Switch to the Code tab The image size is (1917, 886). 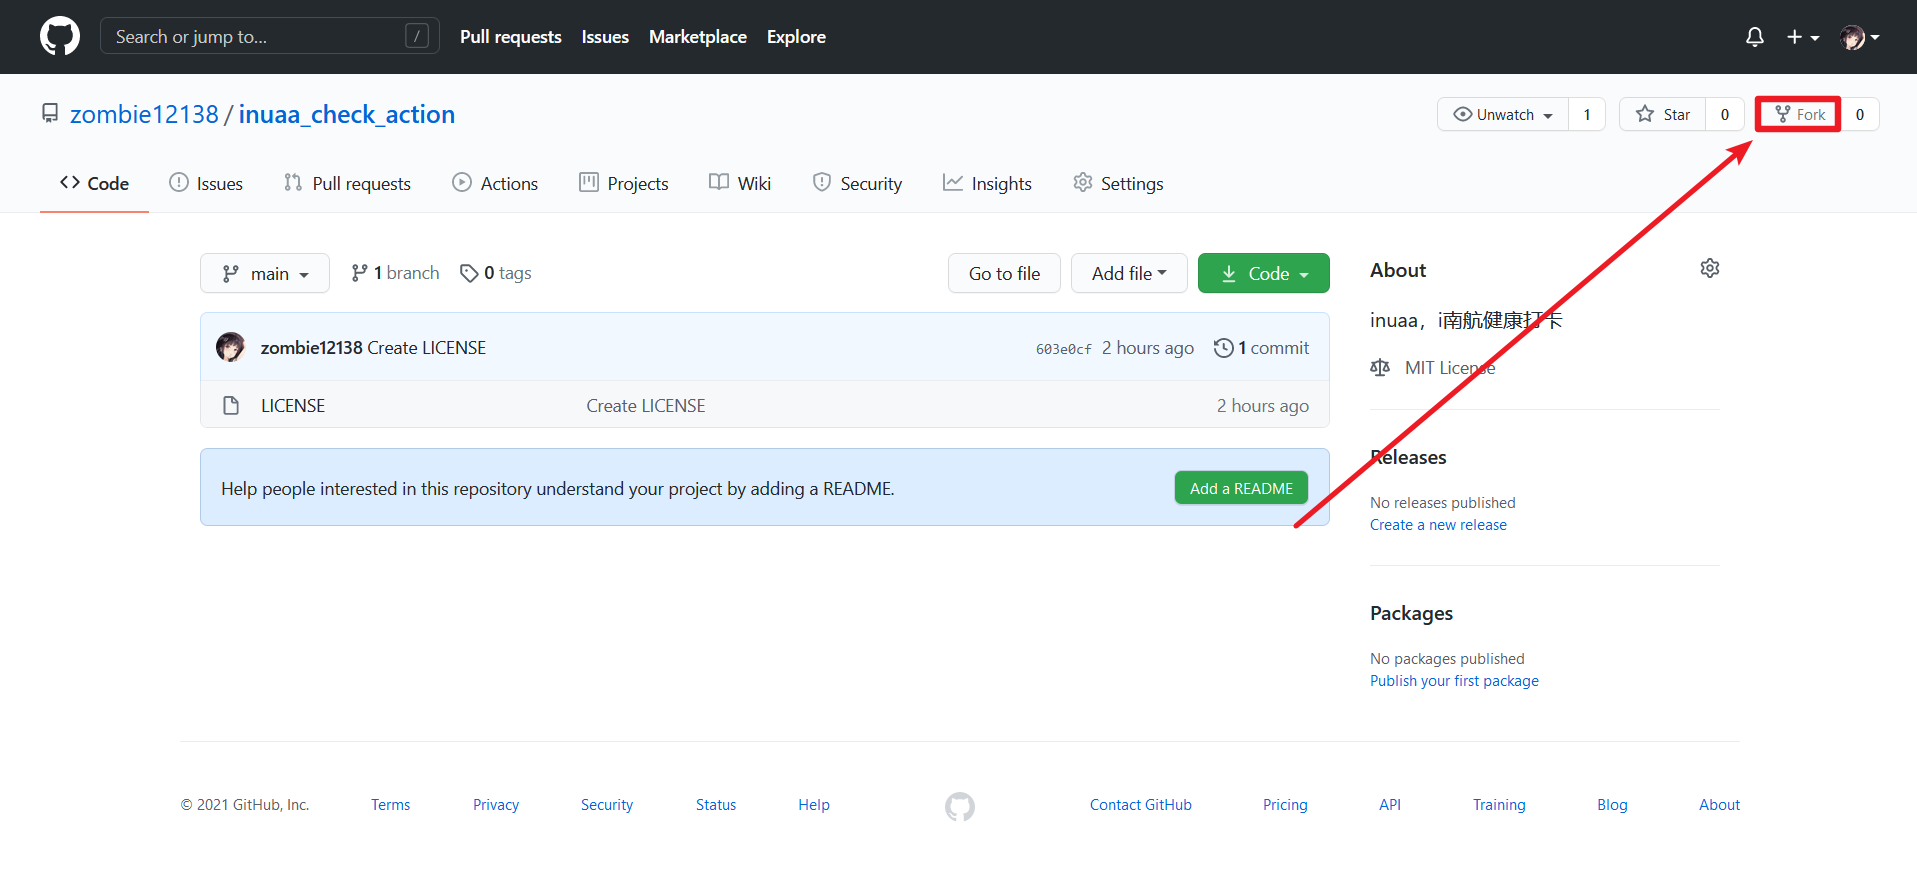click(94, 183)
